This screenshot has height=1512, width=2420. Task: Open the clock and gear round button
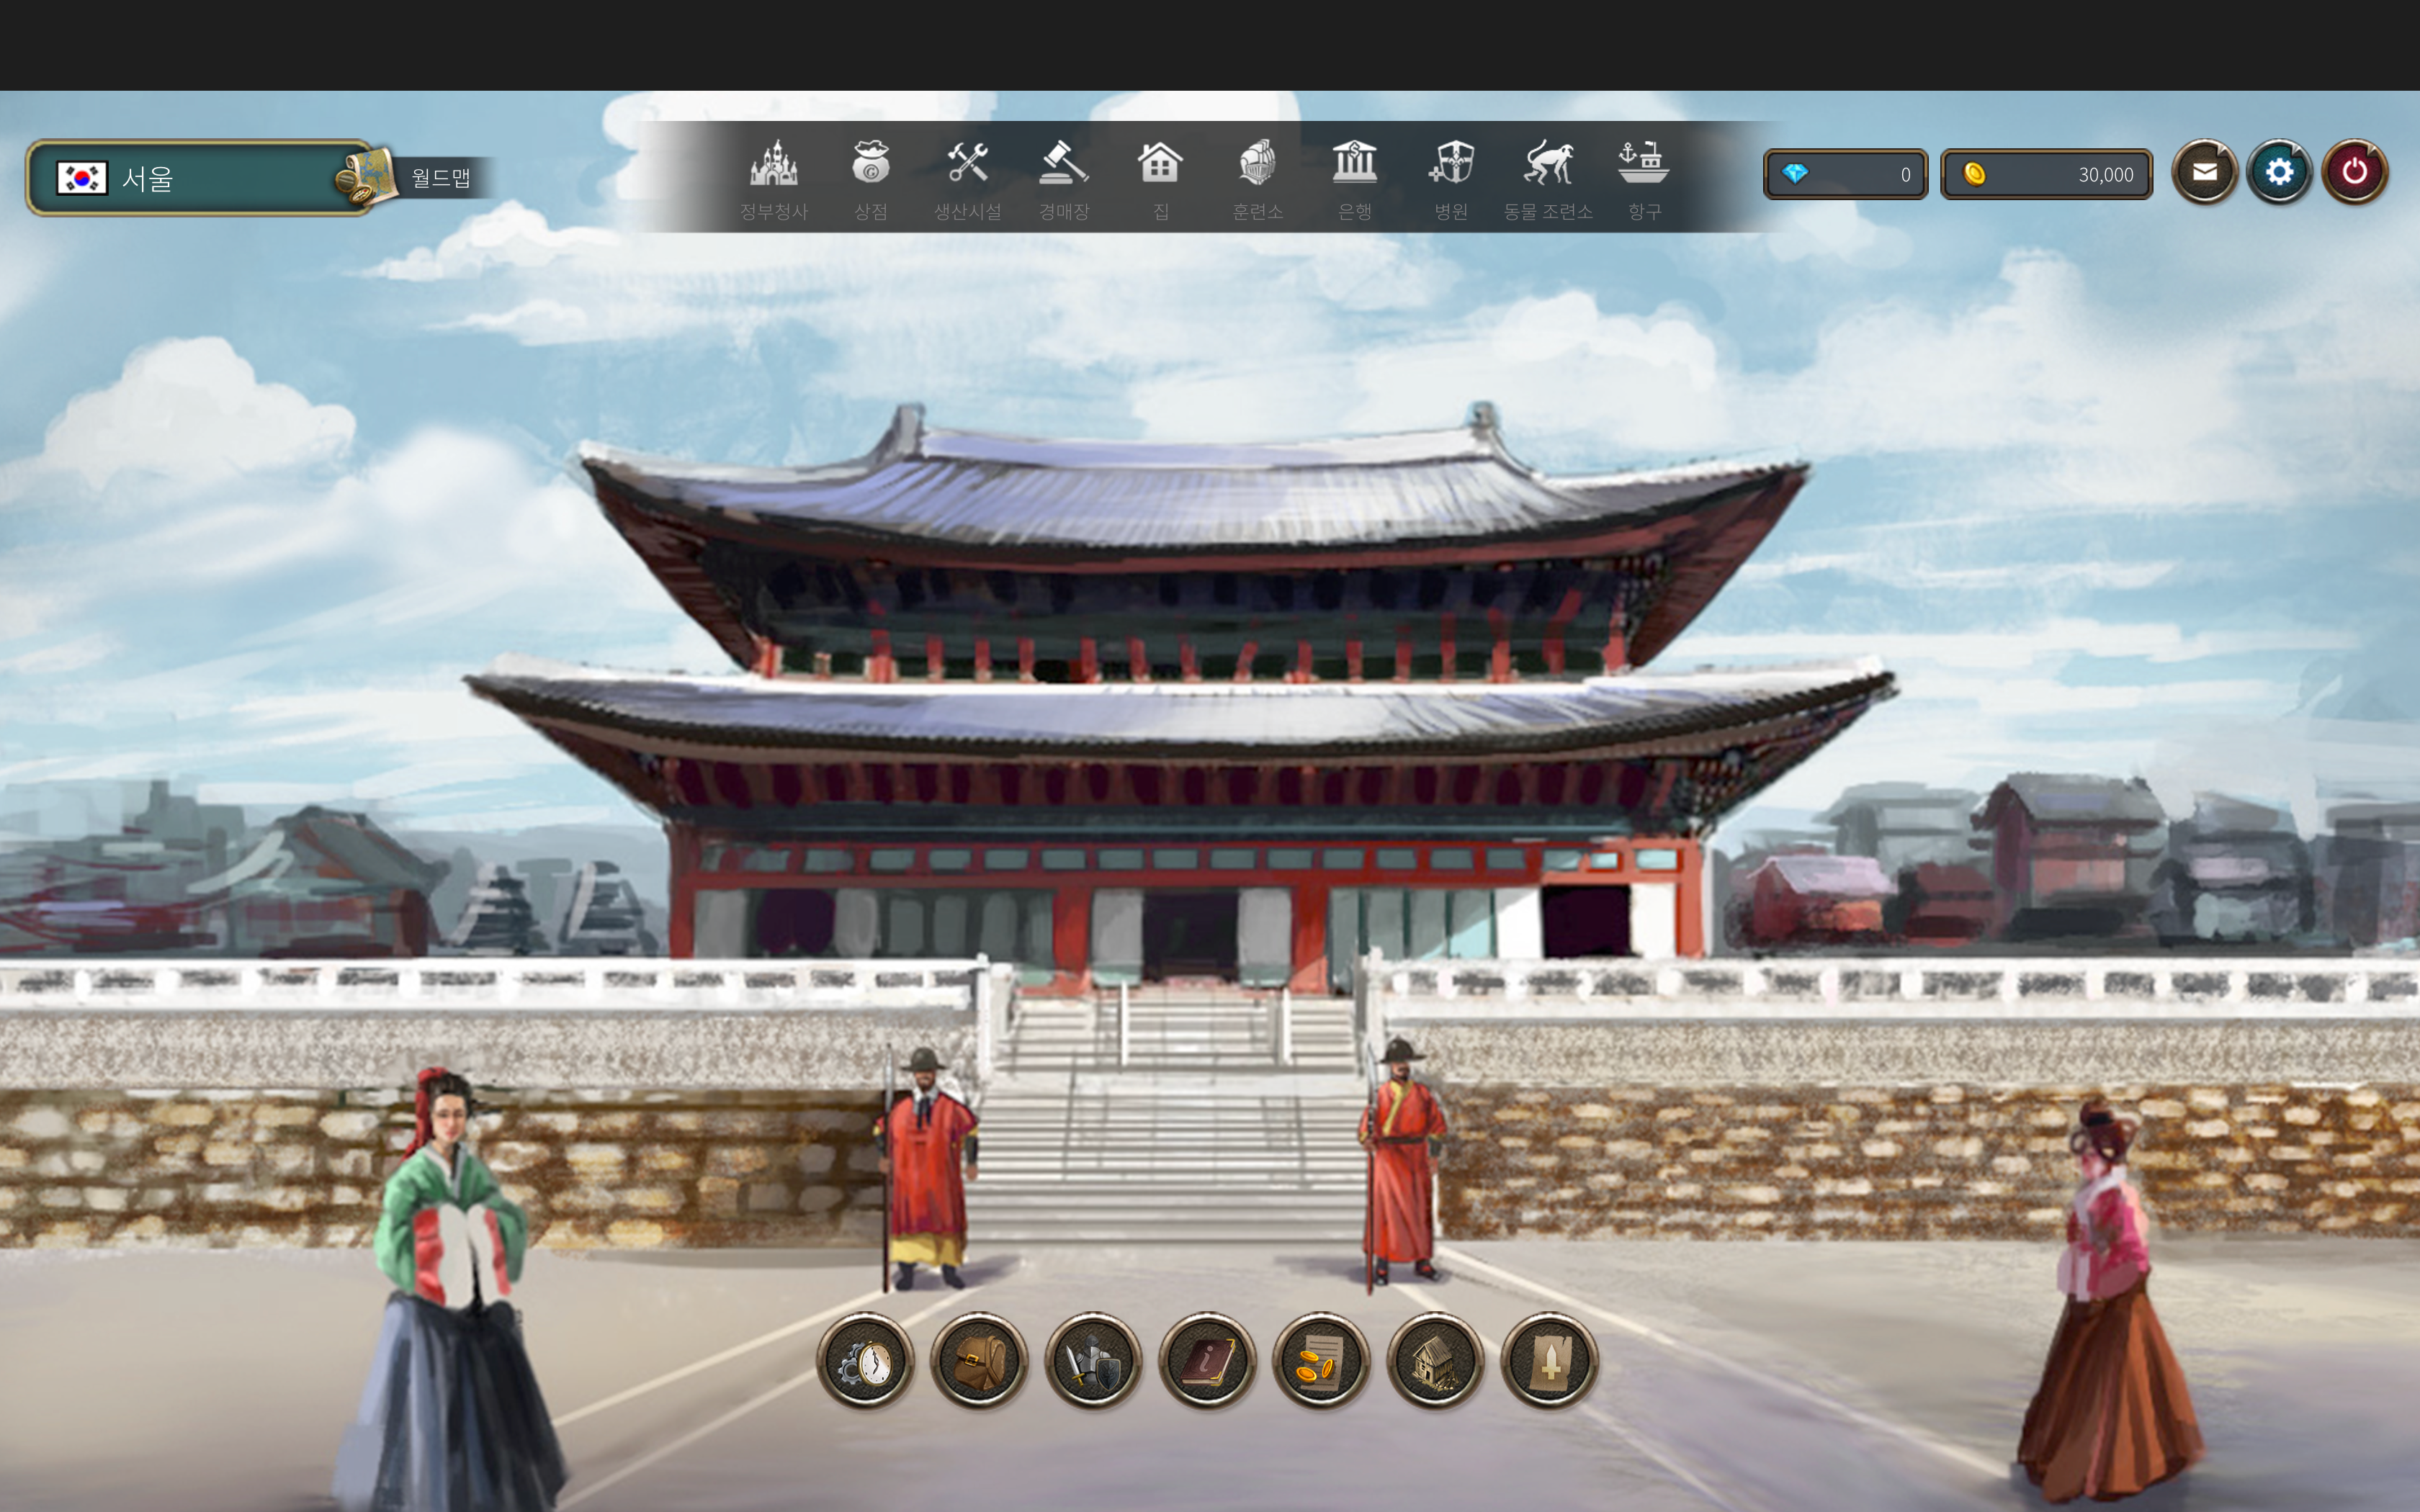[x=865, y=1360]
